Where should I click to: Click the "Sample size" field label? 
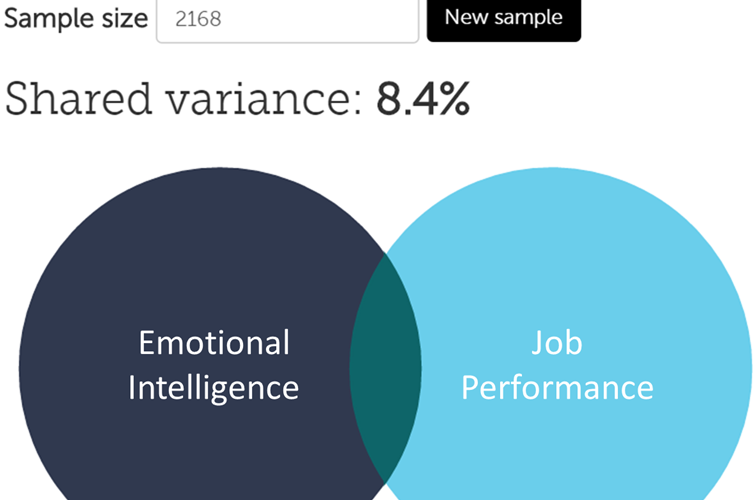coord(76,18)
